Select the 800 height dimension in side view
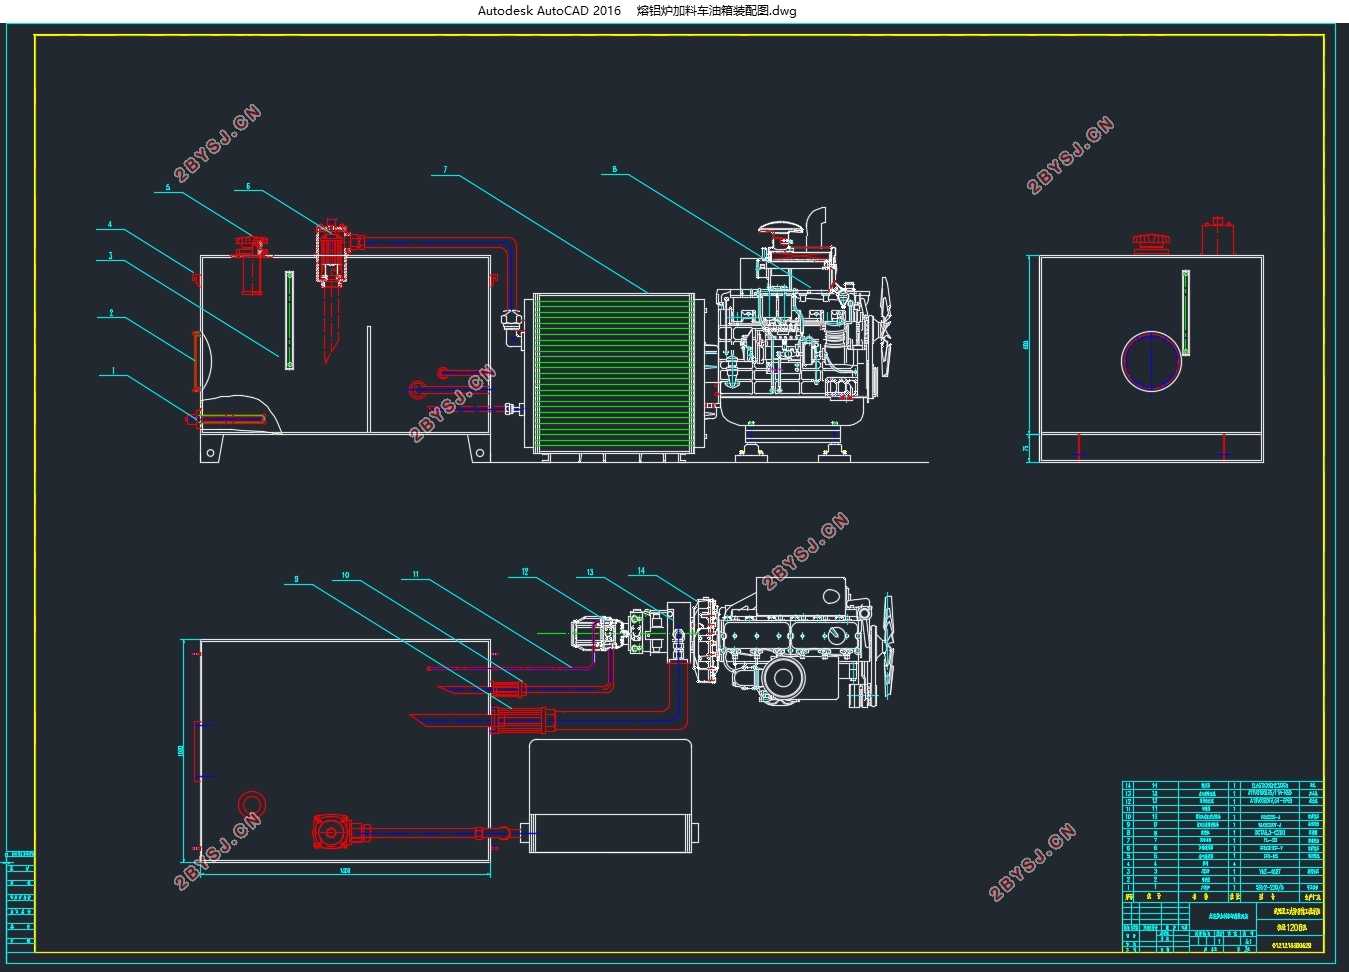Viewport: 1349px width, 972px height. pyautogui.click(x=1026, y=345)
